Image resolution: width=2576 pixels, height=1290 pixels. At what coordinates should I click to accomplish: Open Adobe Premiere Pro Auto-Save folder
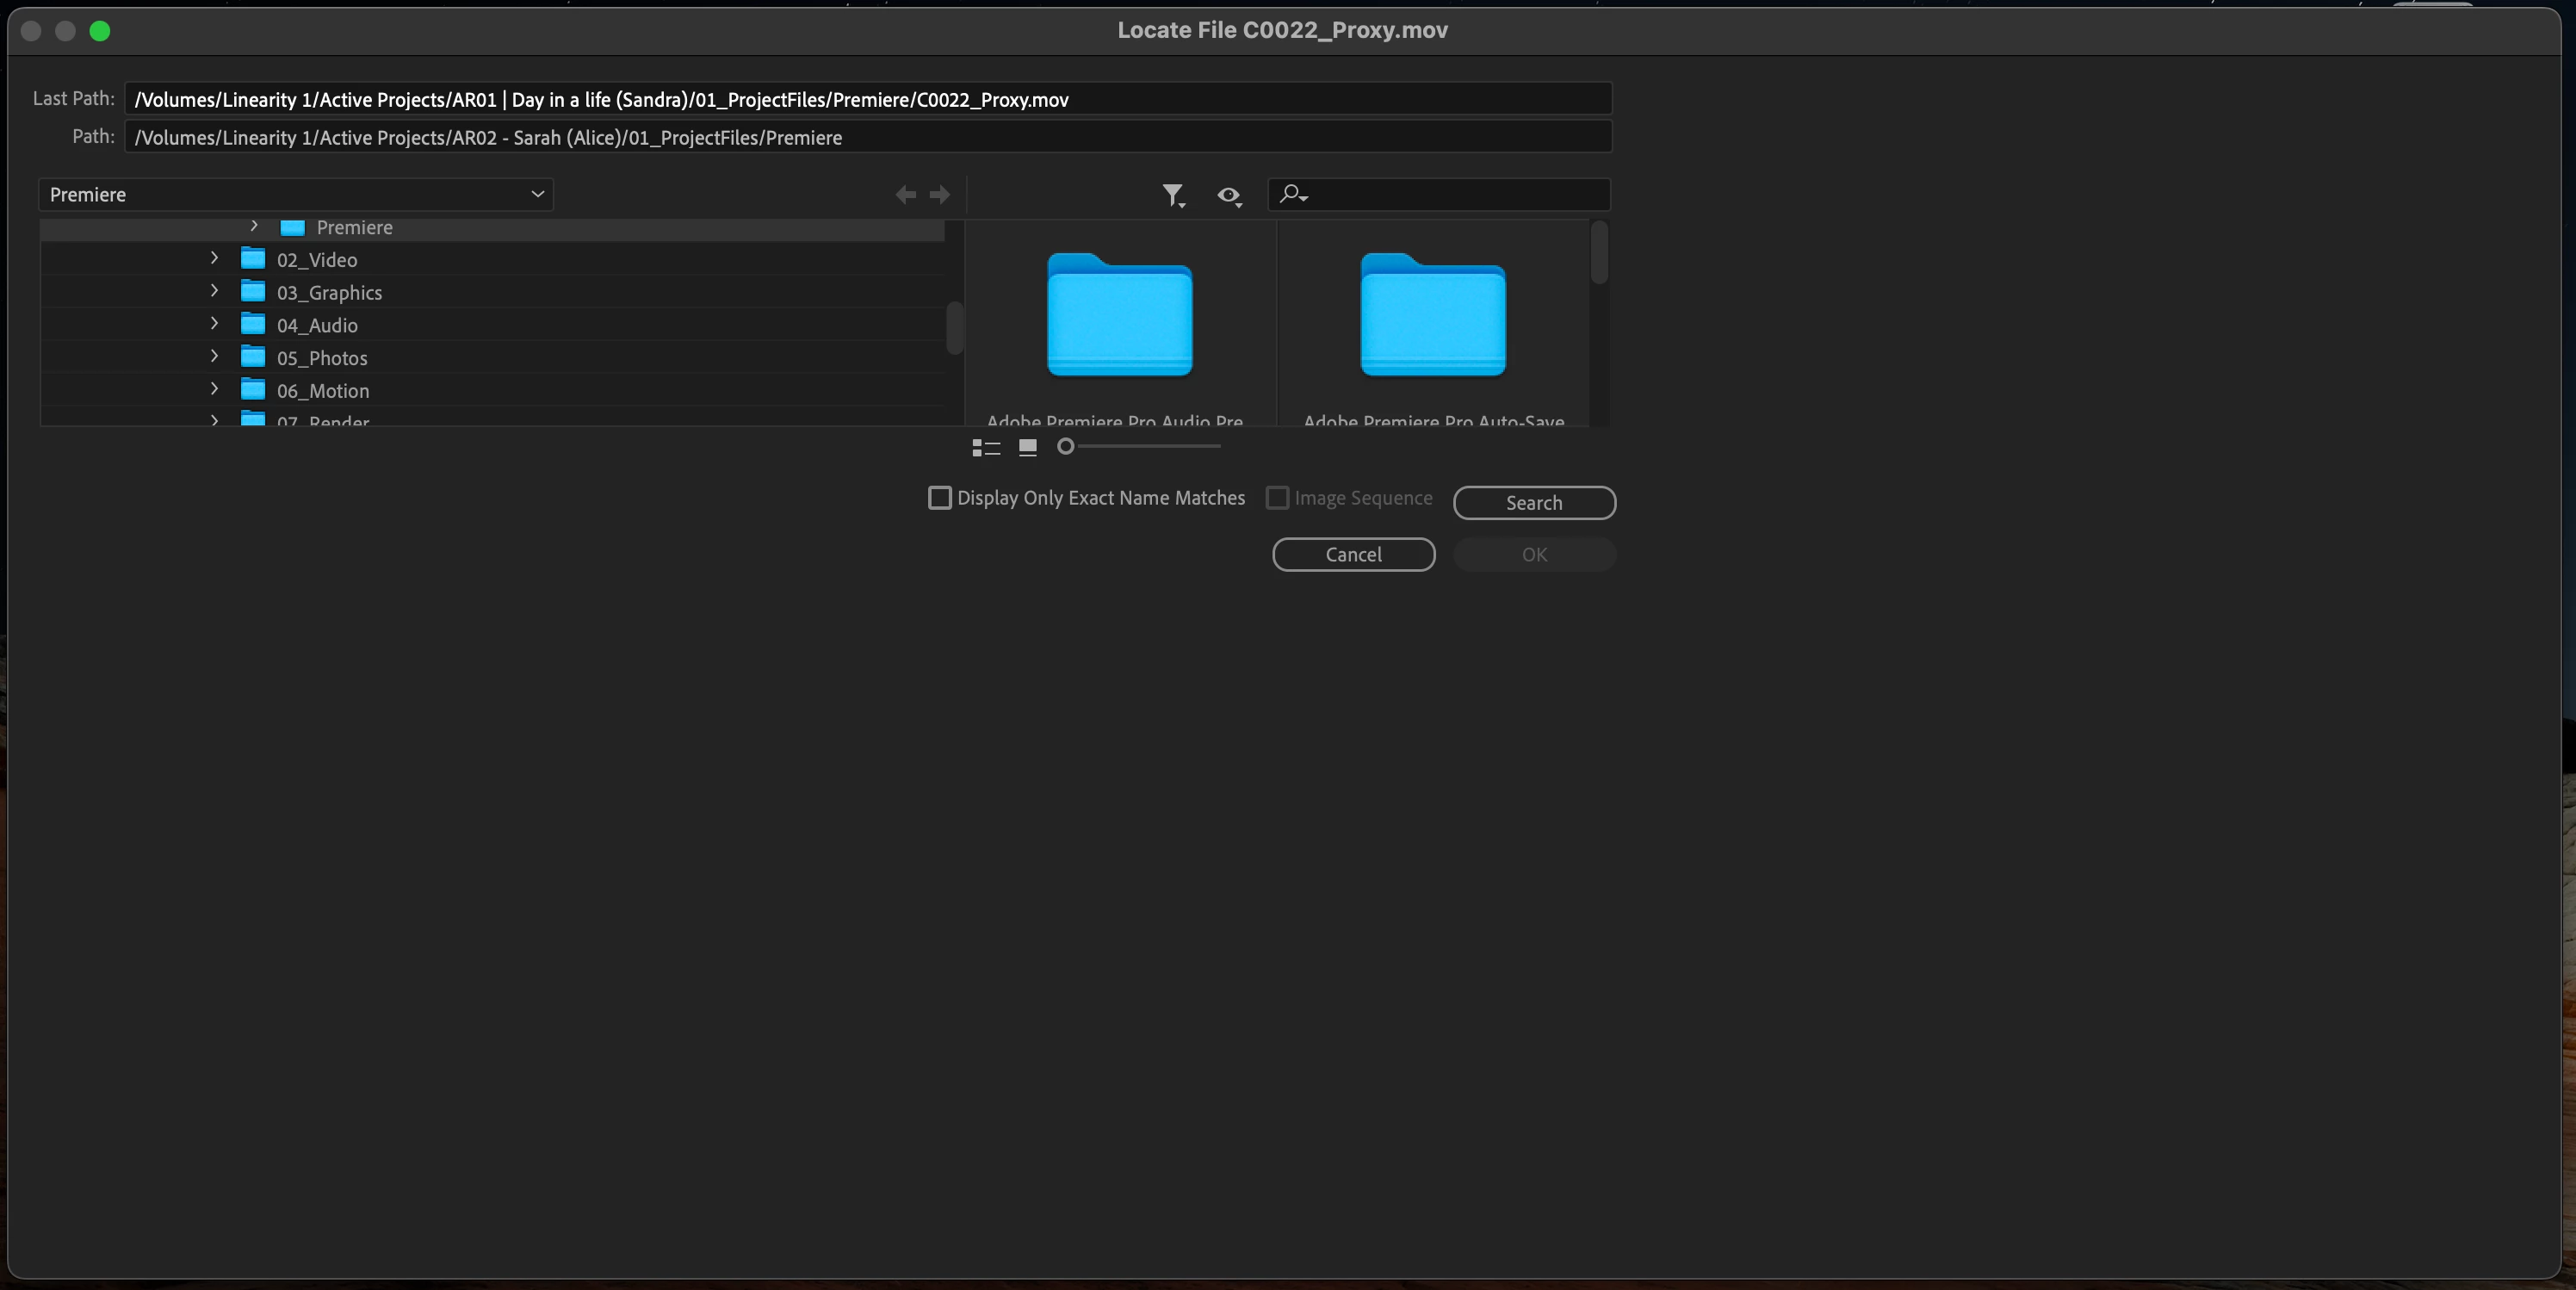pyautogui.click(x=1432, y=317)
